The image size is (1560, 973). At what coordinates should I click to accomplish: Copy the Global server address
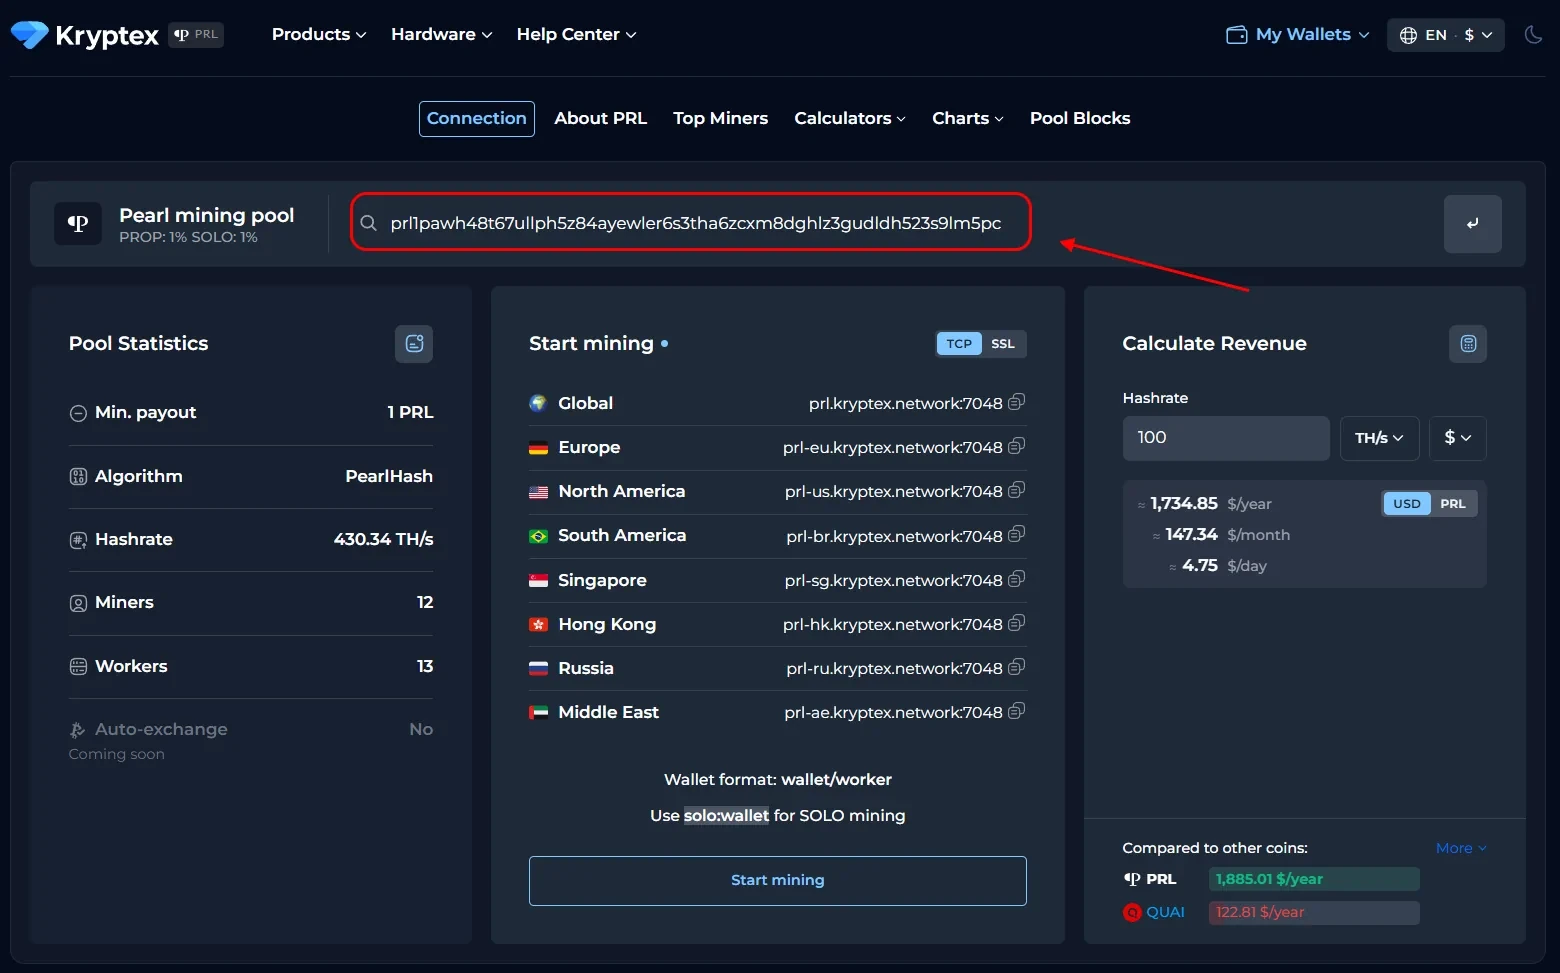click(x=1017, y=402)
